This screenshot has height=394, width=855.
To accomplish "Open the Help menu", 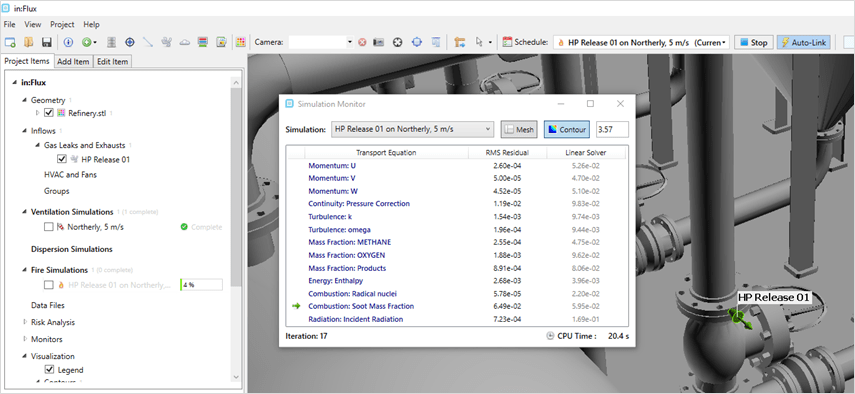I will [x=92, y=25].
